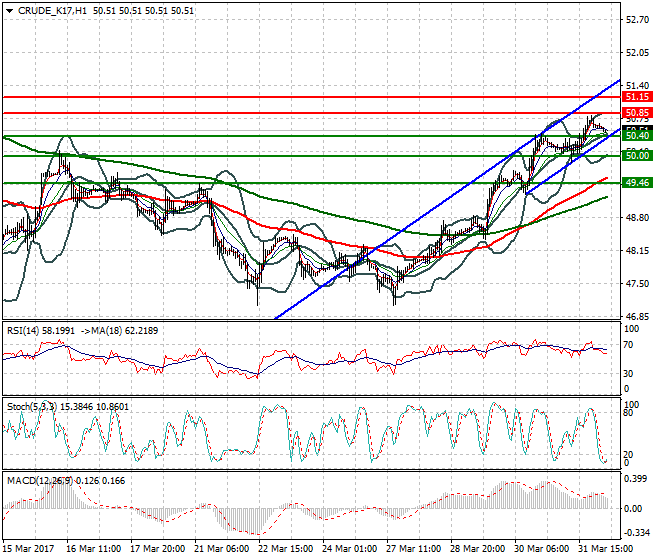This screenshot has width=660, height=560.
Task: Click the 27 Mar 11:00 time axis label
Action: (x=413, y=549)
